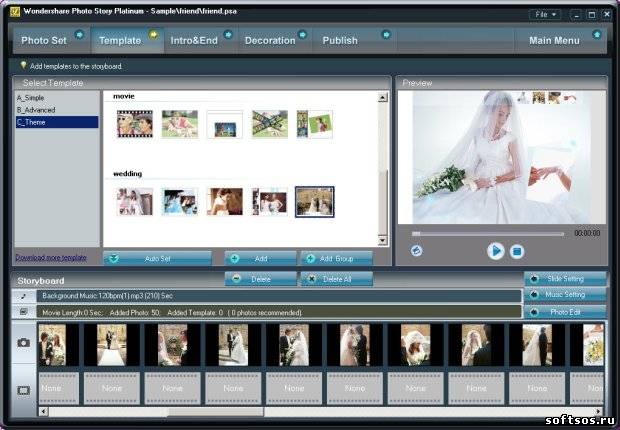Click the arrow icon on Decoration tab
620x430 pixels.
302,35
